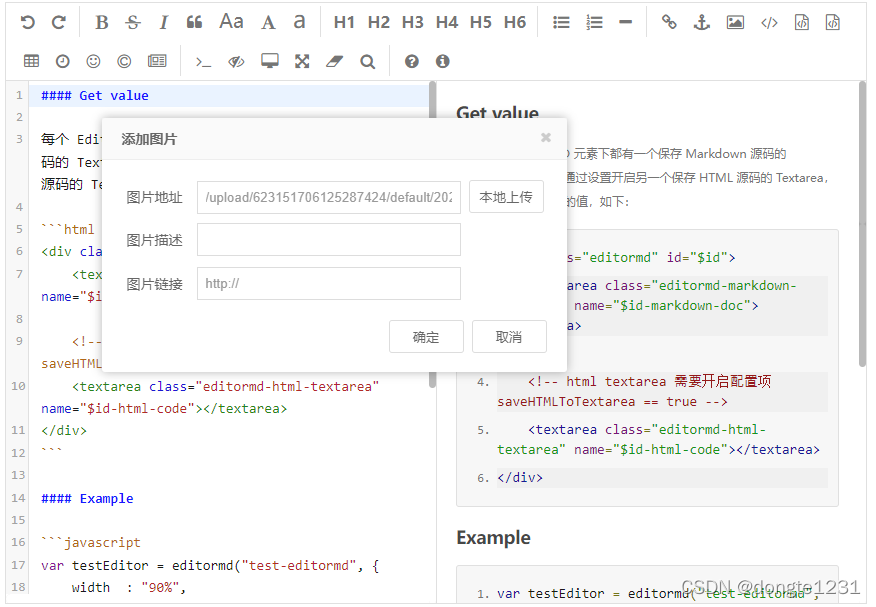The width and height of the screenshot is (876, 607).
Task: Click the Undo toolbar icon
Action: tap(27, 22)
